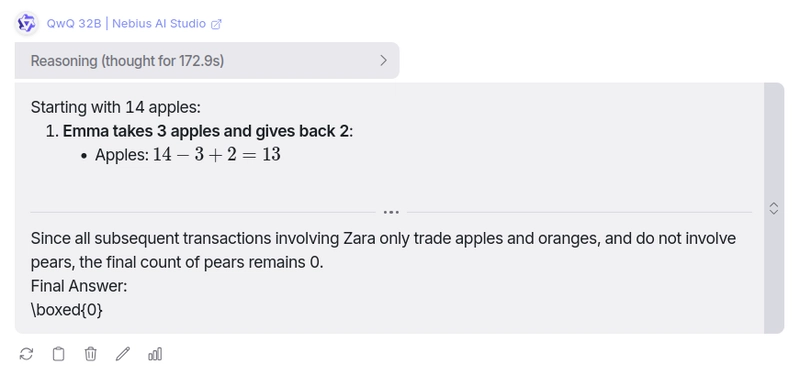800x375 pixels.
Task: Regenerate the response with the refresh icon
Action: (x=26, y=354)
